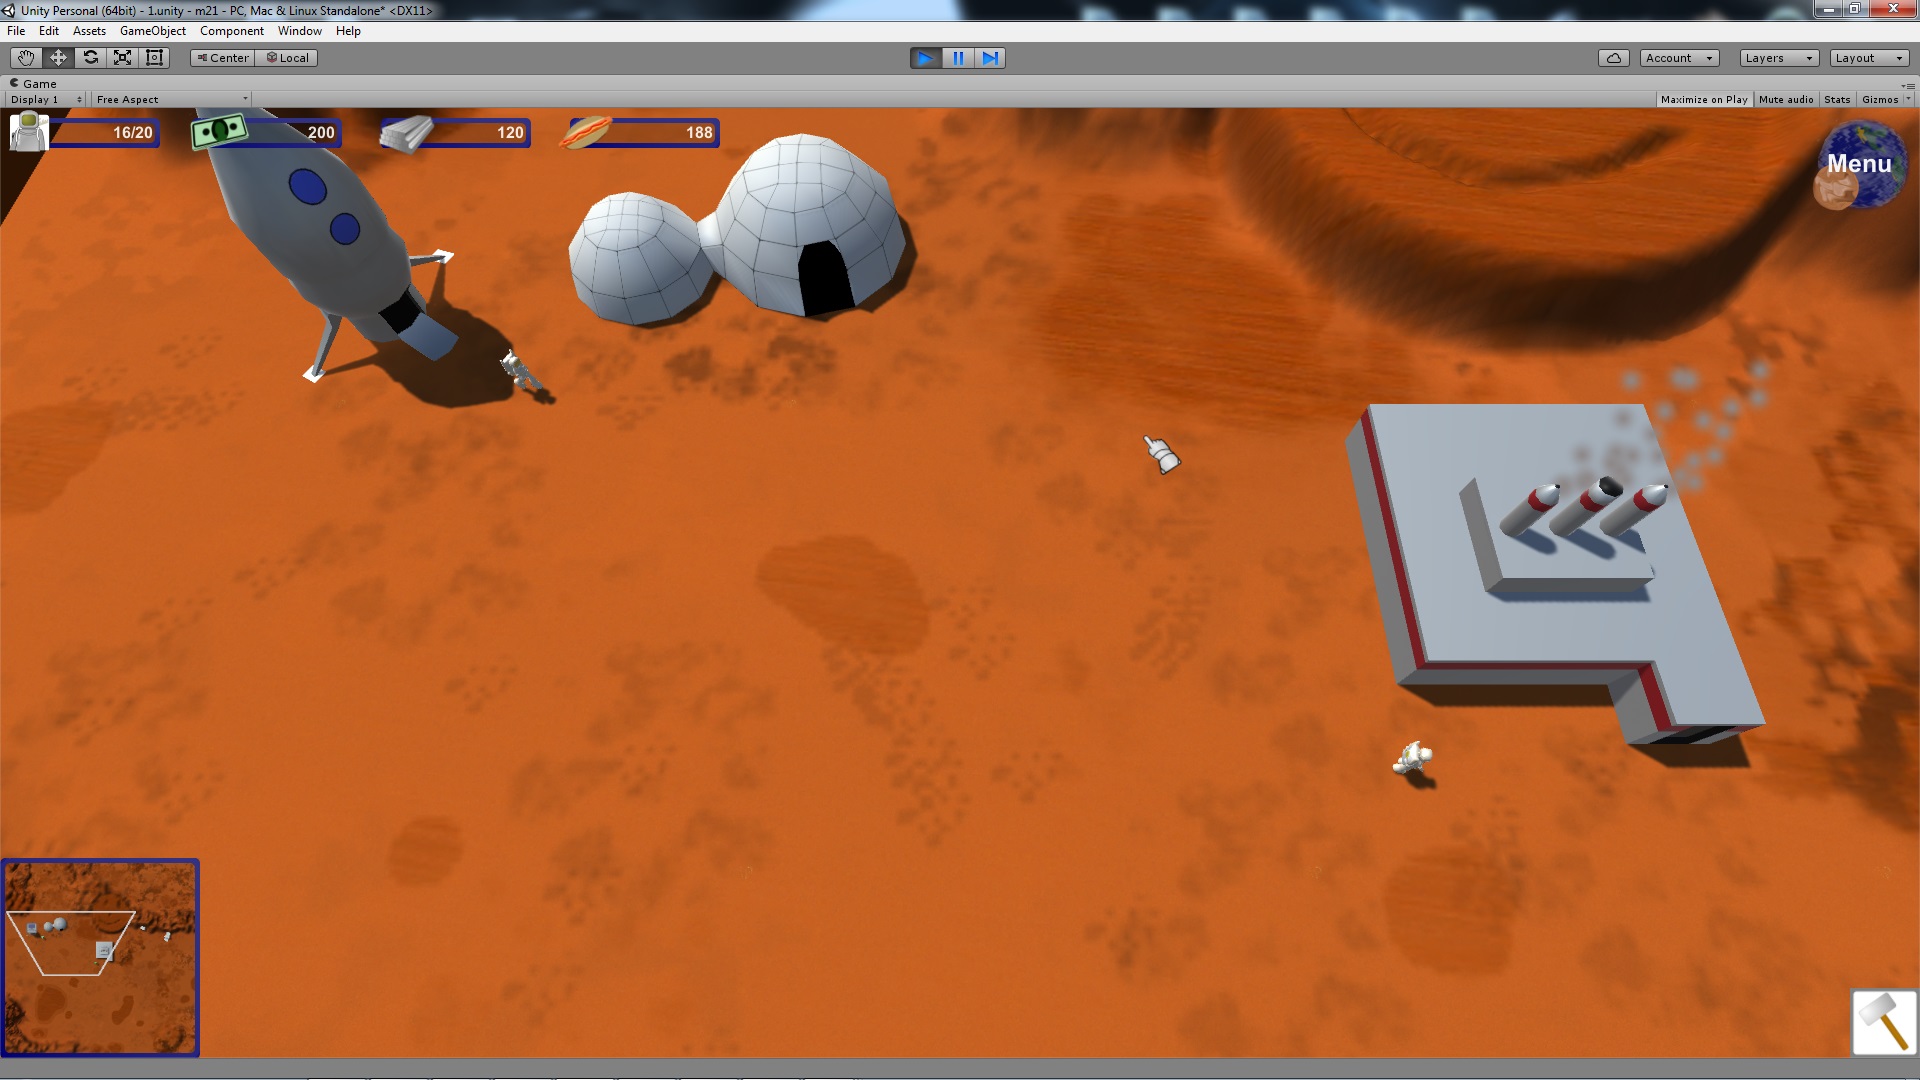
Task: Open the Window menu
Action: click(x=300, y=31)
